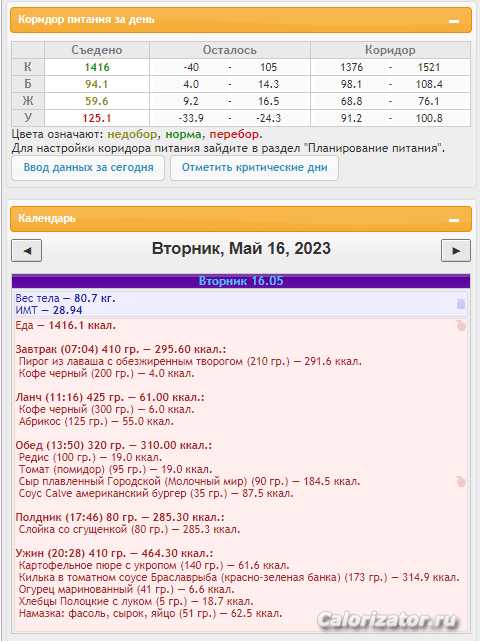
Task: Click the перебор legend word
Action: (234, 134)
